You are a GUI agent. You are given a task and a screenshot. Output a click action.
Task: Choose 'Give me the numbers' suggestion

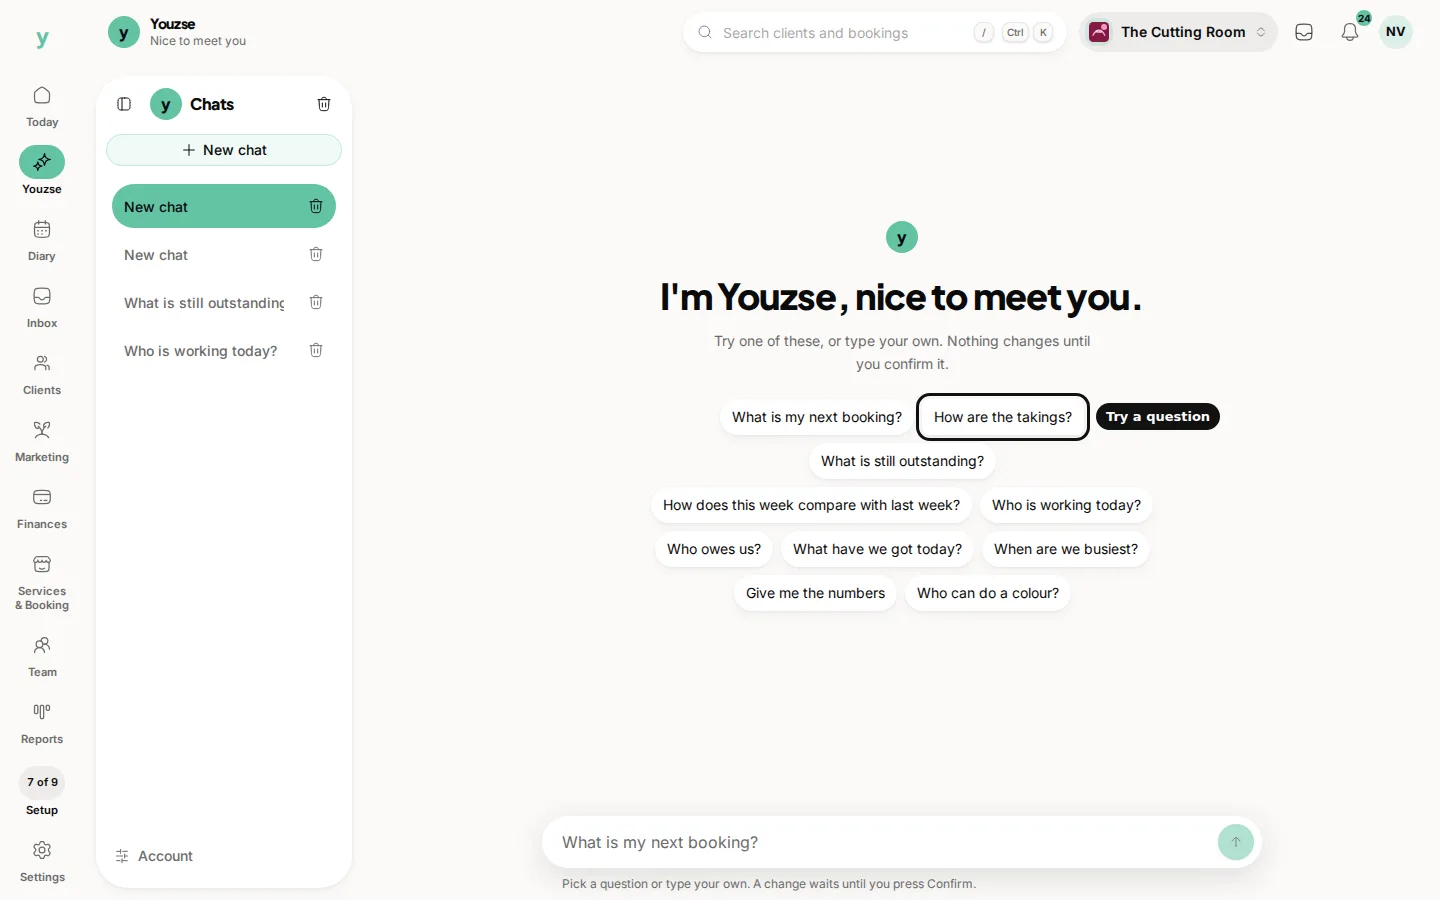(x=815, y=593)
